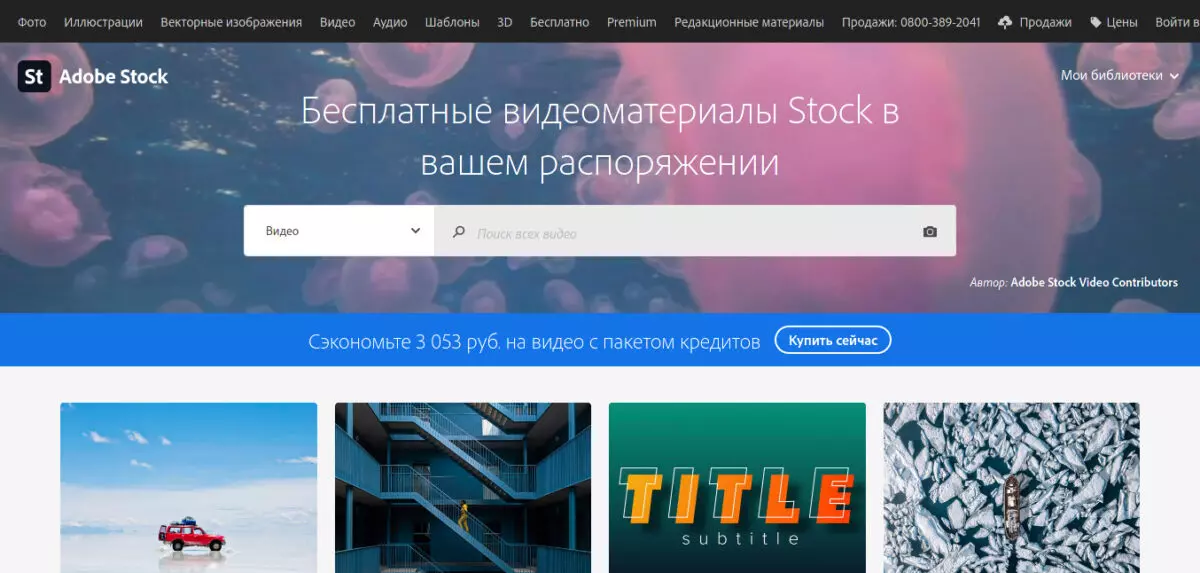Viewport: 1200px width, 573px height.
Task: Click the Купить сейчас button
Action: click(x=833, y=341)
